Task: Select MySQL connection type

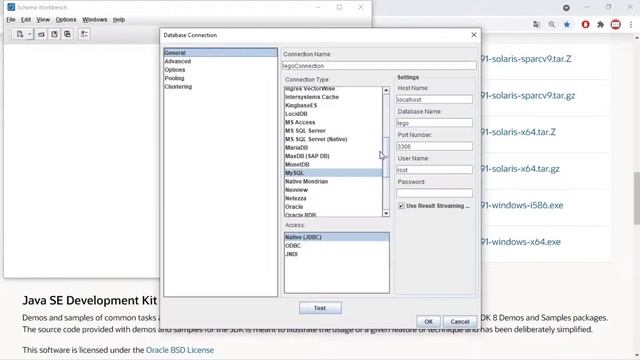Action: click(x=333, y=173)
